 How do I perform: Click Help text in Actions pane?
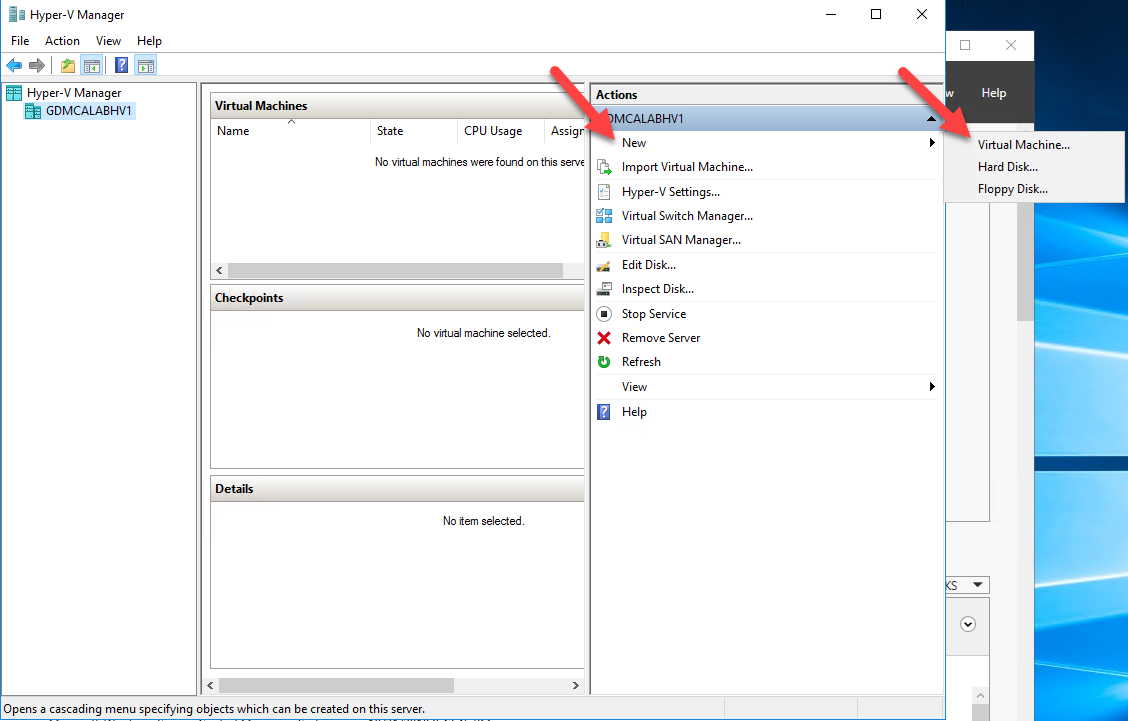634,412
